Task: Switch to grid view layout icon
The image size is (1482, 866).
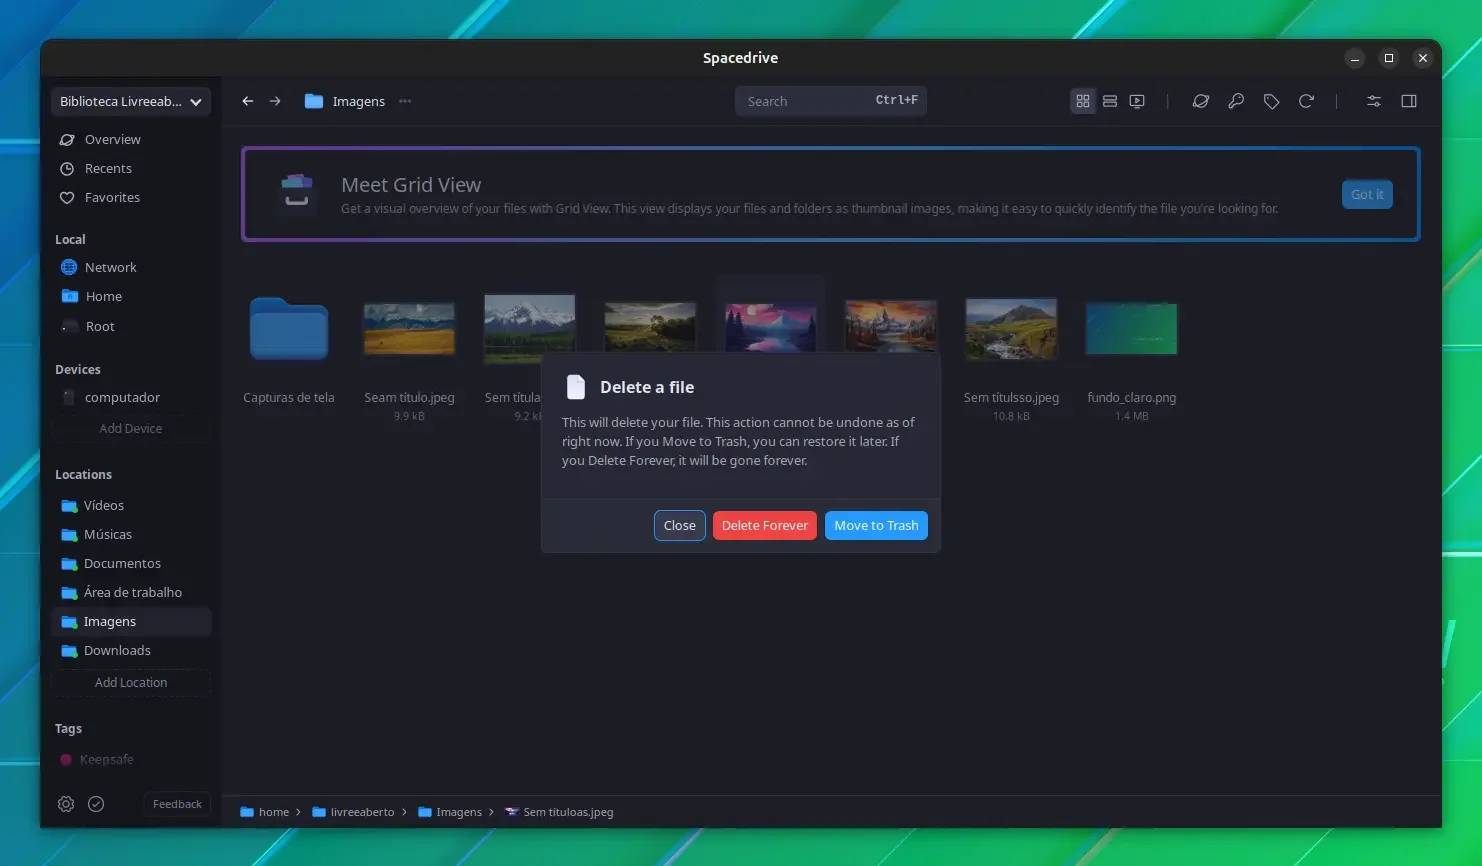Action: click(1083, 101)
